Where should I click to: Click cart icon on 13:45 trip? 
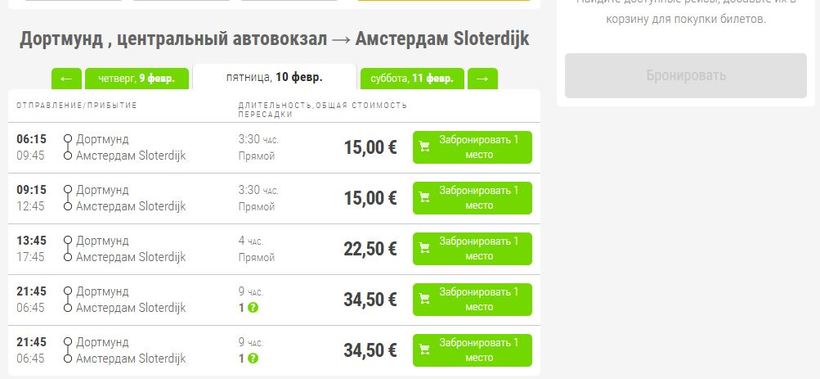click(x=425, y=249)
